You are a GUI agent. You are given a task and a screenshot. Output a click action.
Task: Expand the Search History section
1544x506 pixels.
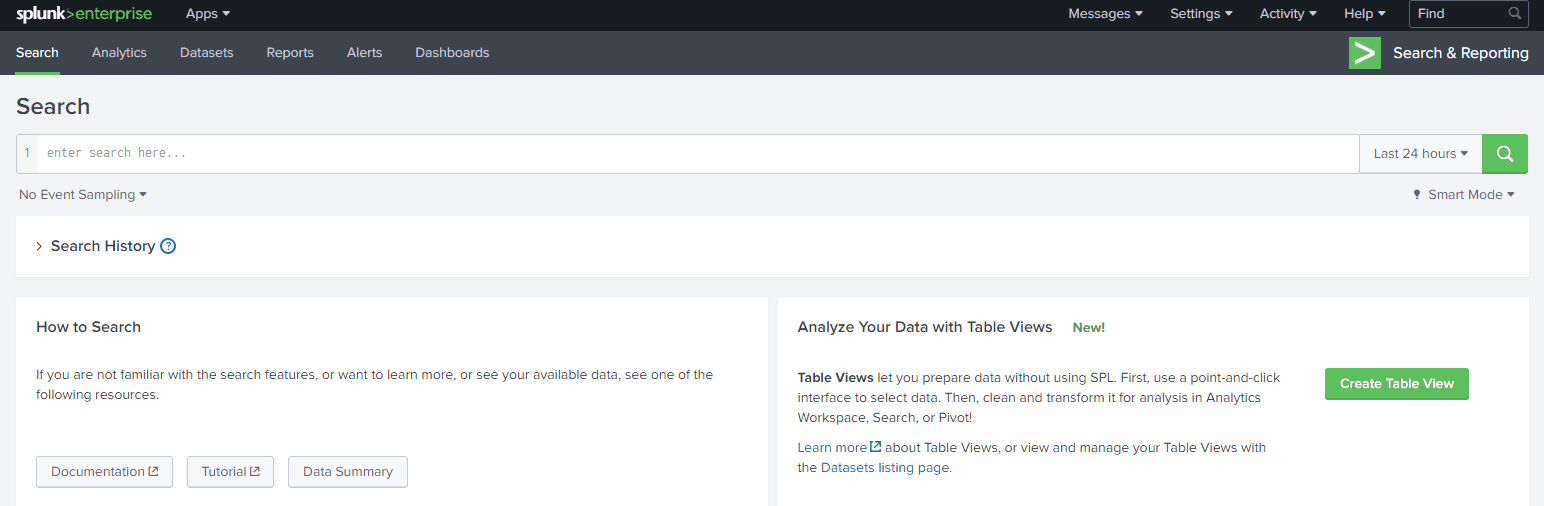click(x=39, y=246)
